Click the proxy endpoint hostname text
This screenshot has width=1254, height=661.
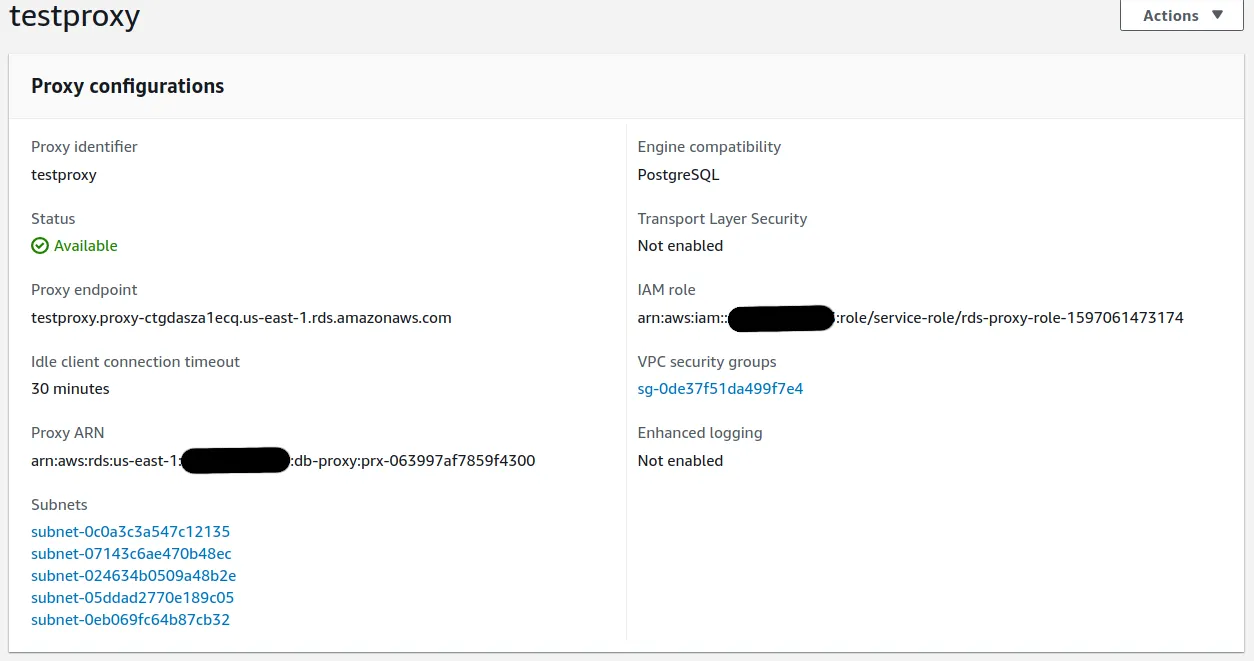(x=241, y=318)
